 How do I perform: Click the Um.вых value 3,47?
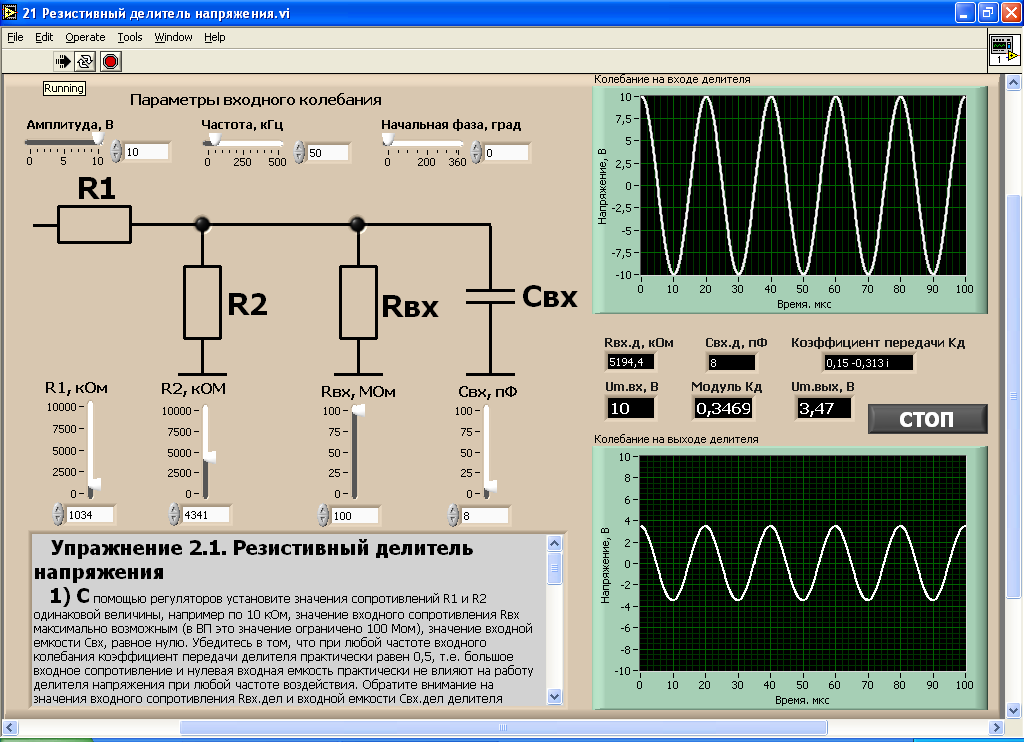point(824,408)
